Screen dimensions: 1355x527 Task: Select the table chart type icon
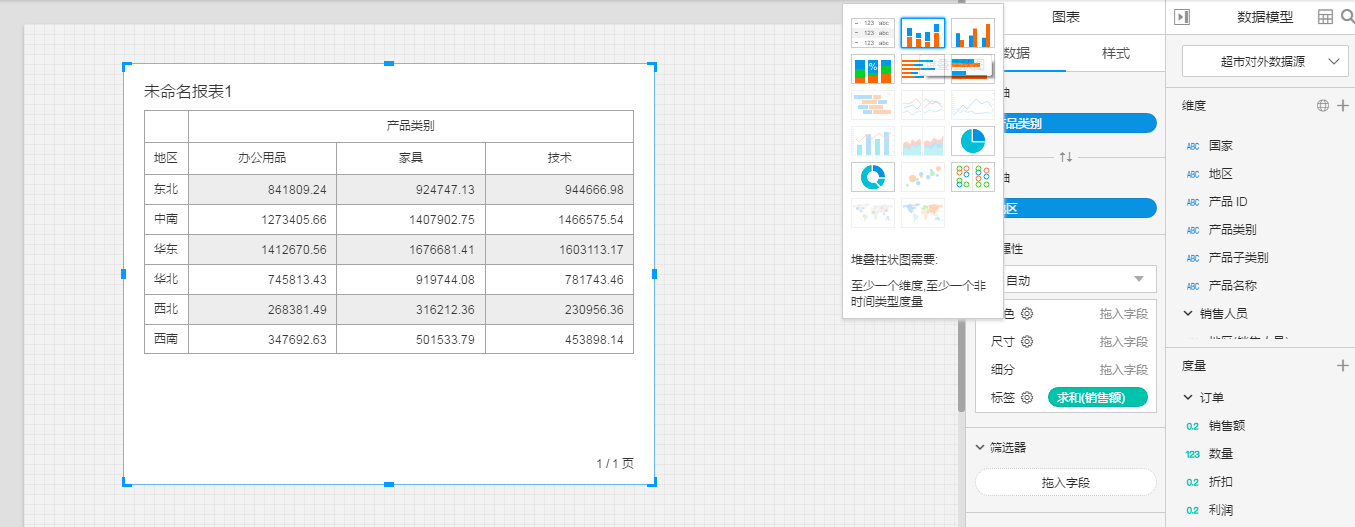point(872,33)
